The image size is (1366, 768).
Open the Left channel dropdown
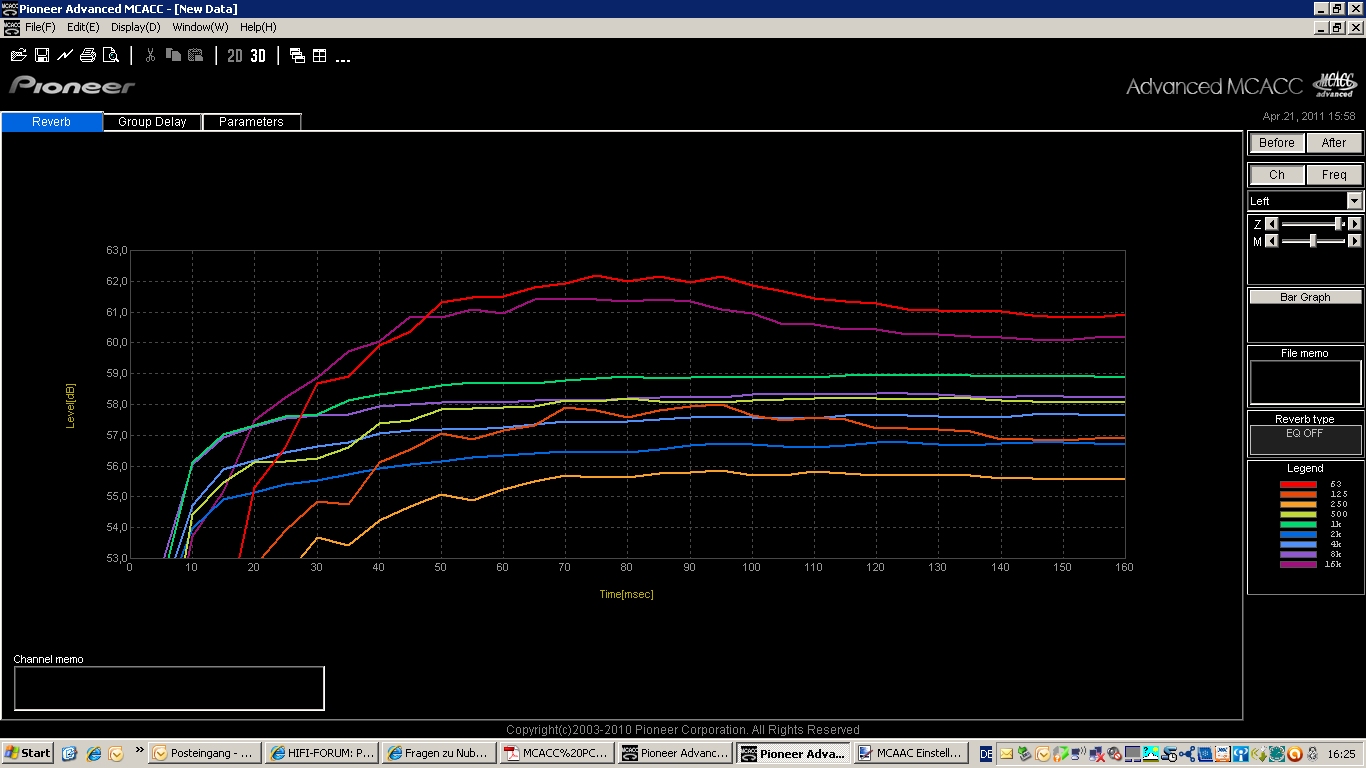click(1354, 201)
